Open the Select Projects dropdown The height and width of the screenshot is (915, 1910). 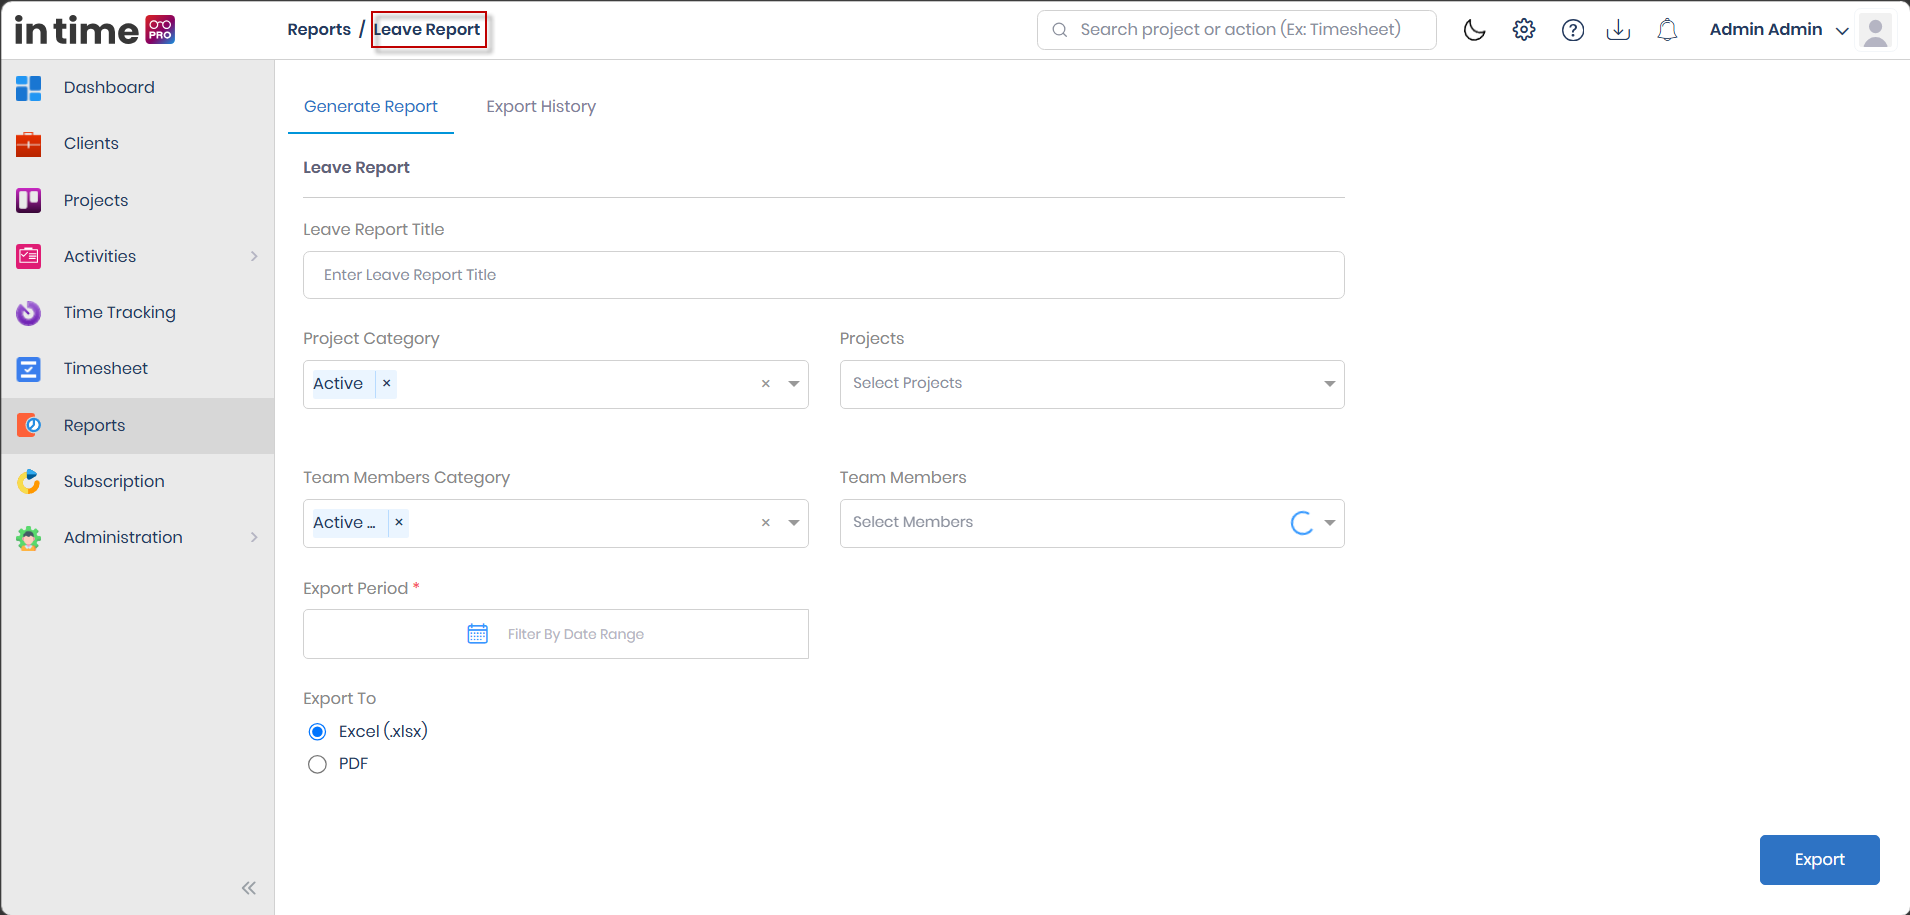tap(1092, 384)
